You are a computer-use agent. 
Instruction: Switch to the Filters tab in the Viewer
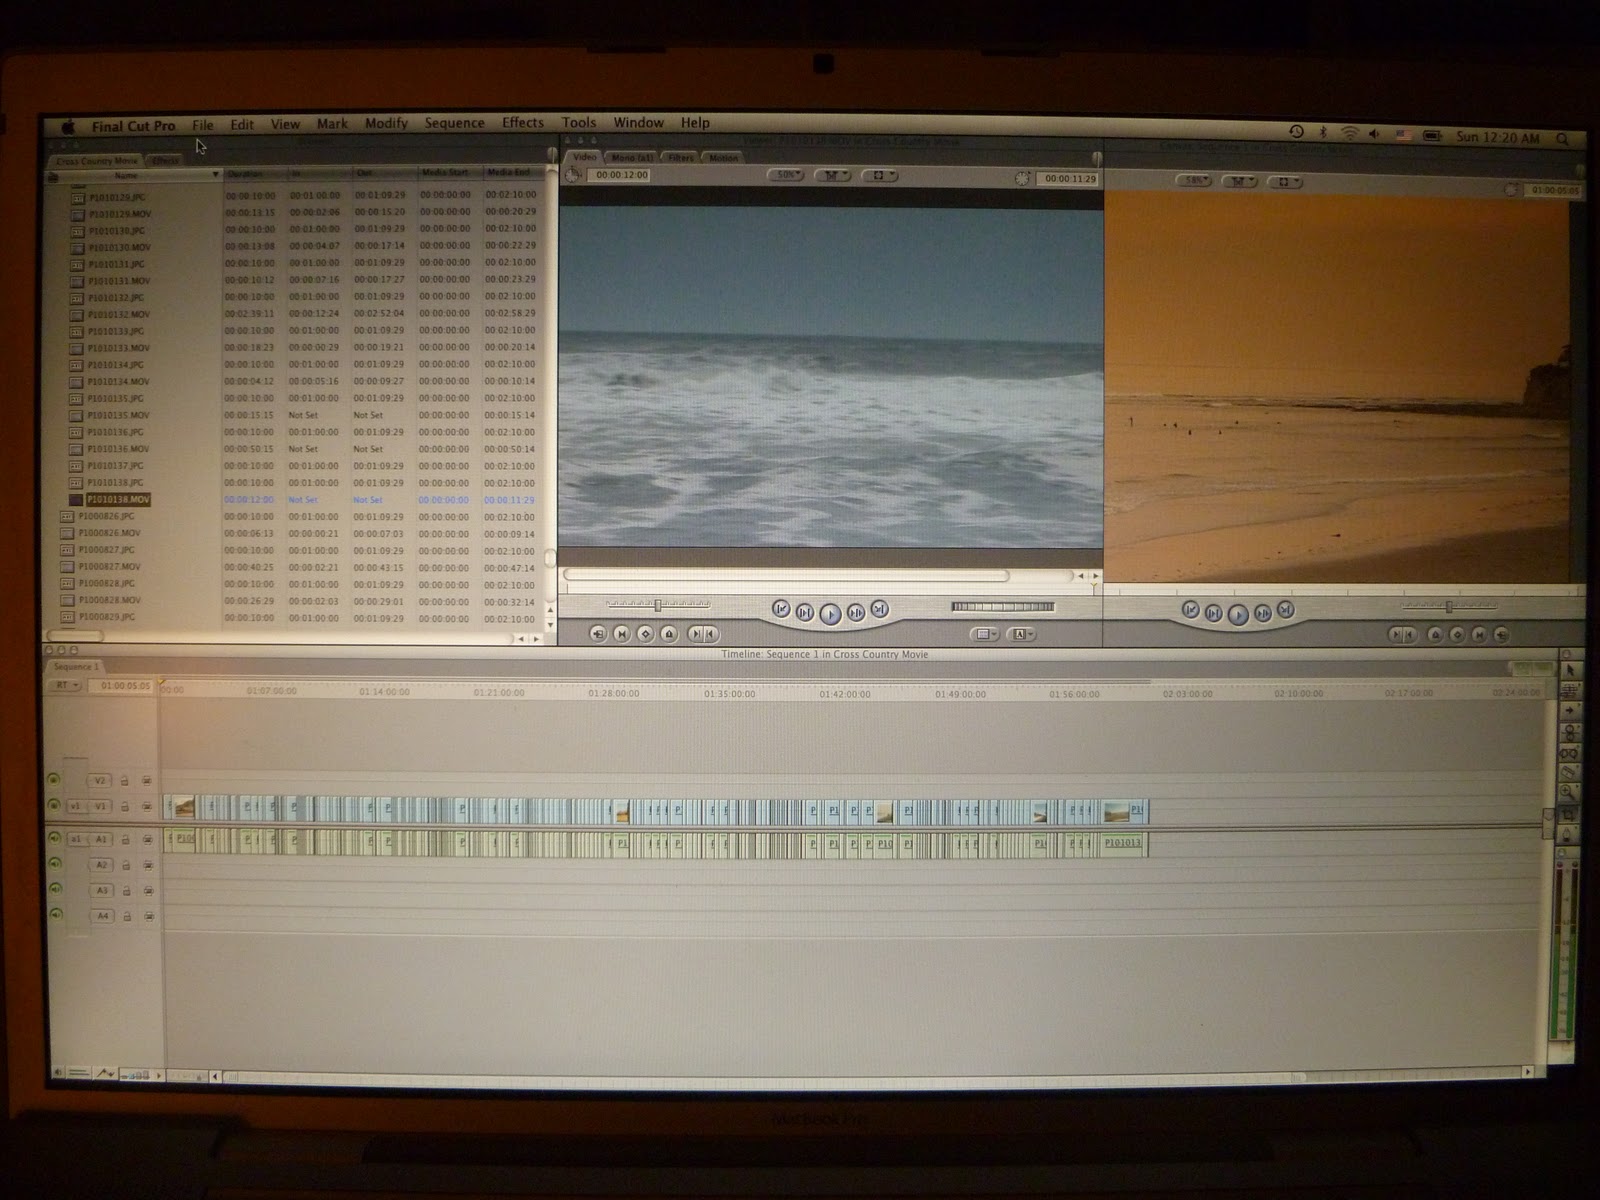681,158
